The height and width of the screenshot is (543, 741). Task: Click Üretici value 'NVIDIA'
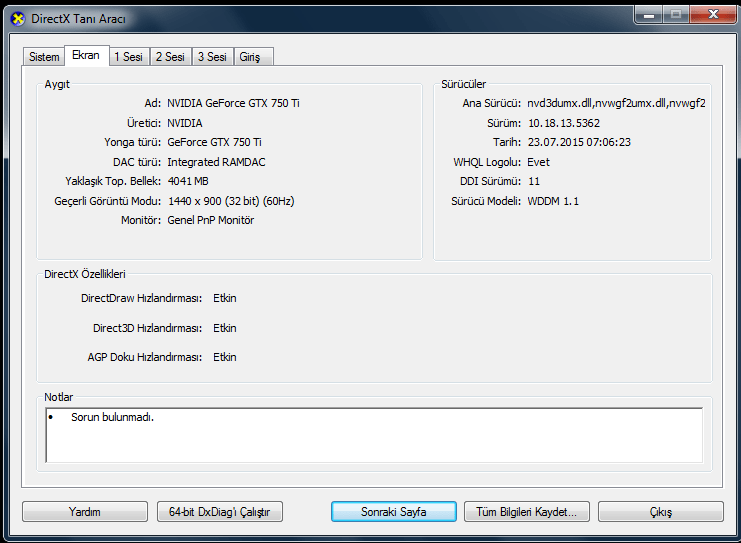click(185, 123)
